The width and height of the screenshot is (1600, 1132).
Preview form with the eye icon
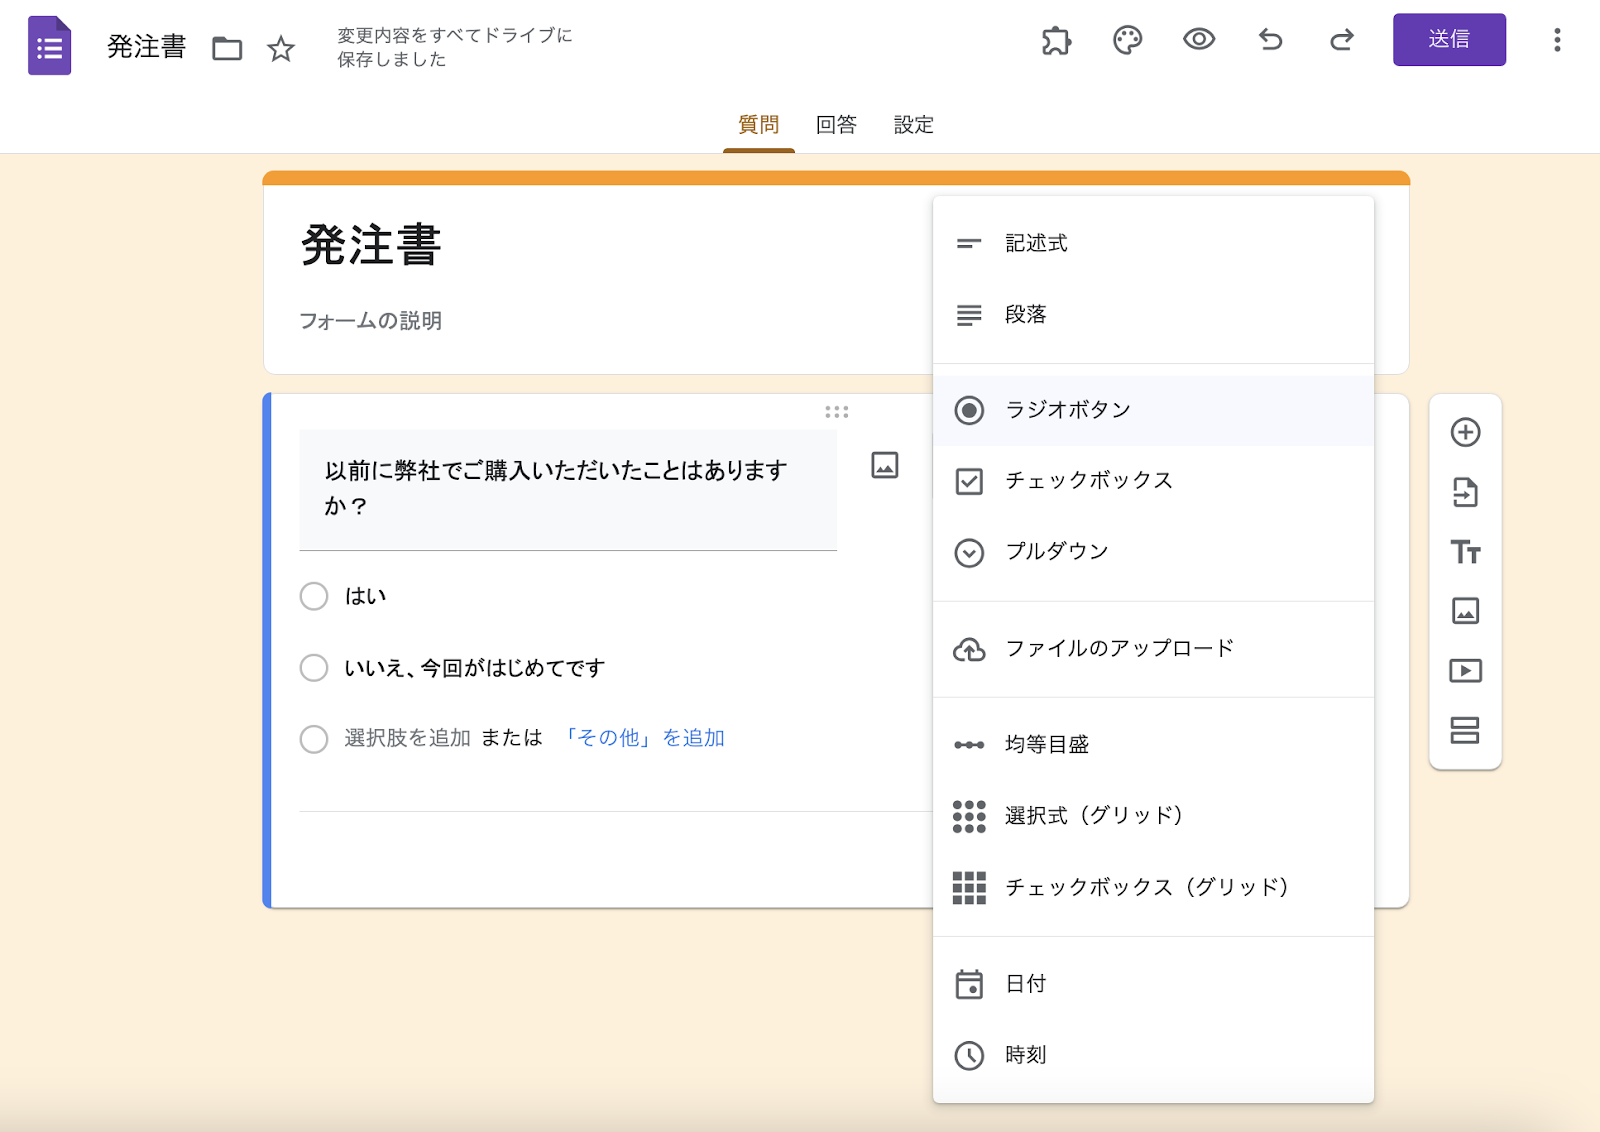pos(1198,40)
